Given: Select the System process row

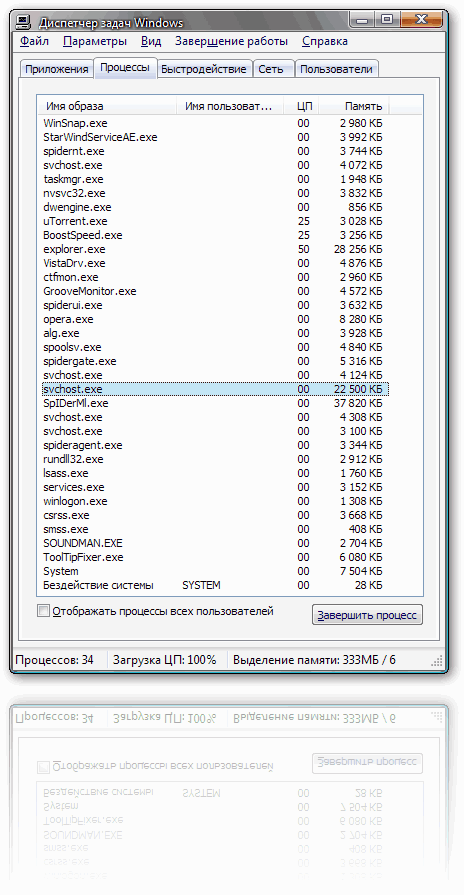Looking at the screenshot, I should pyautogui.click(x=216, y=571).
